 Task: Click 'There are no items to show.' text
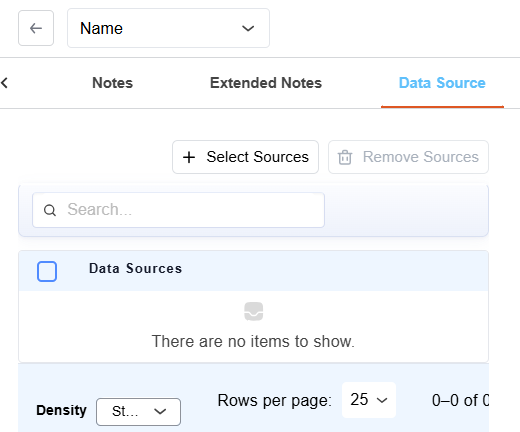tap(253, 341)
